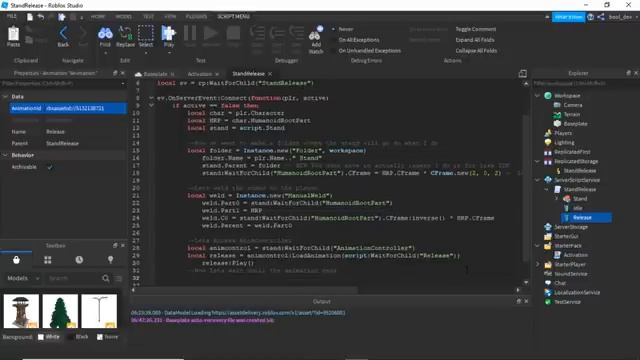Click the new file icon in quick access
Screen dimensions: 640x360
tap(30, 17)
